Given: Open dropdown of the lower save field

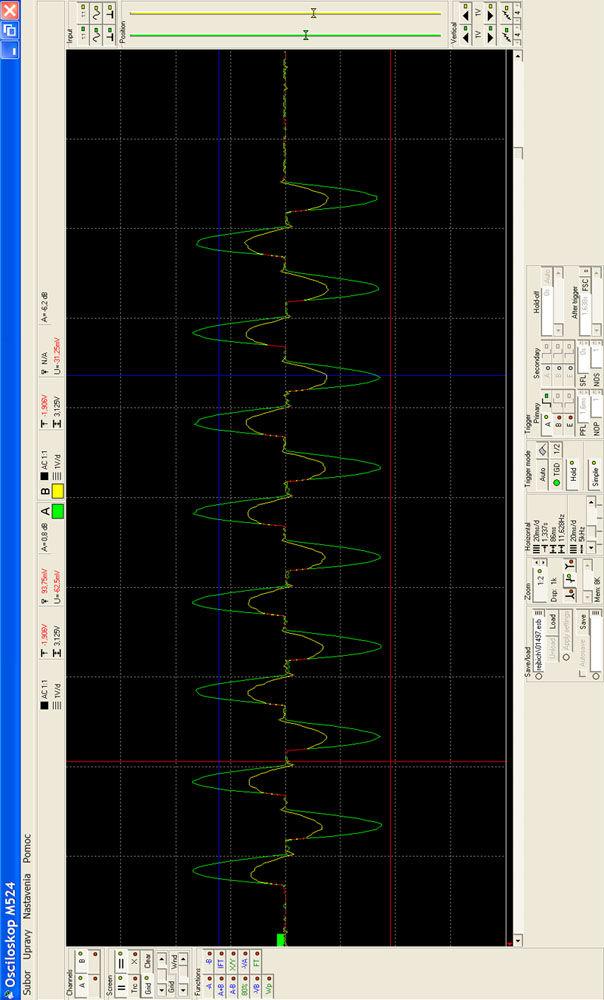Looking at the screenshot, I should pos(596,613).
